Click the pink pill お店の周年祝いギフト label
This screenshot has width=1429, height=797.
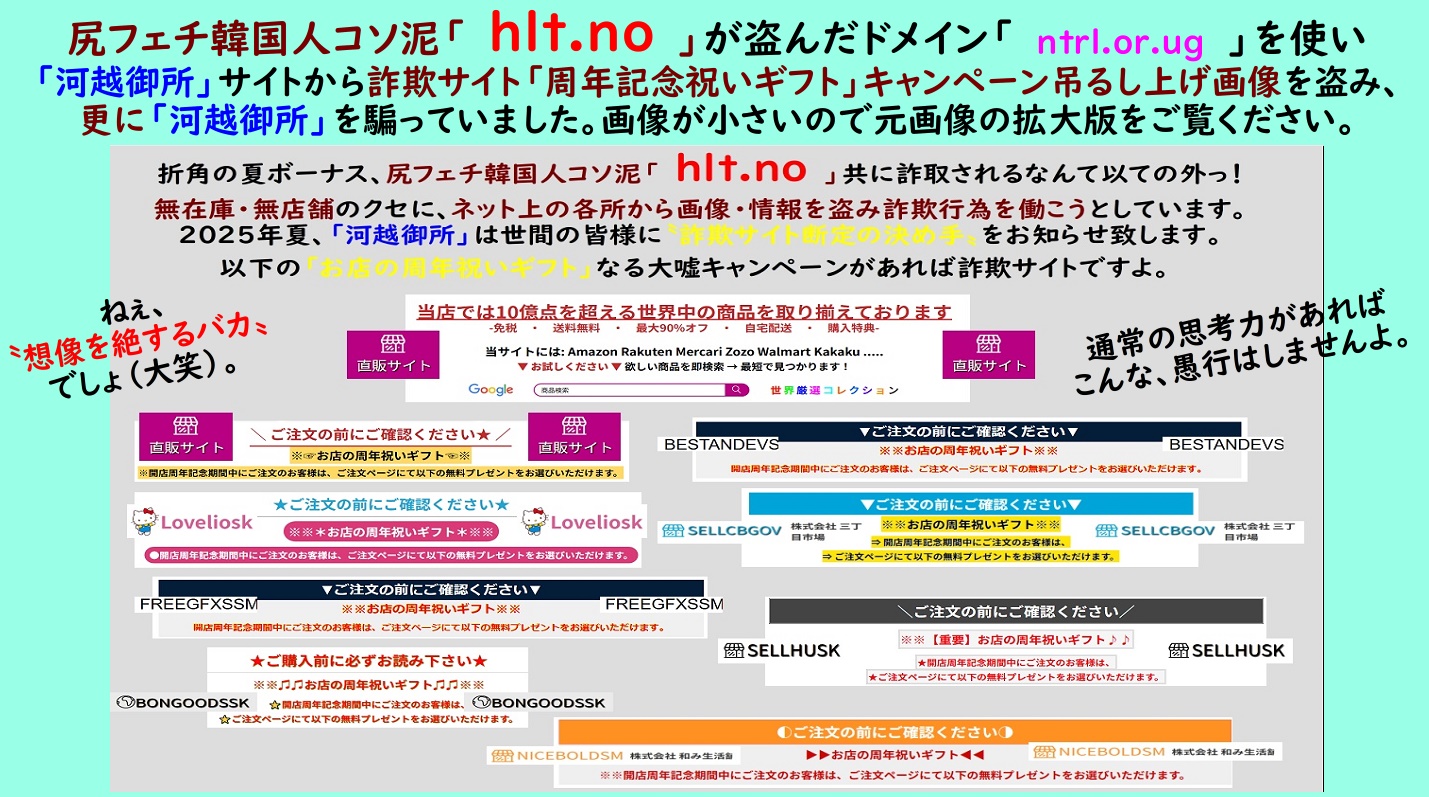tap(390, 531)
